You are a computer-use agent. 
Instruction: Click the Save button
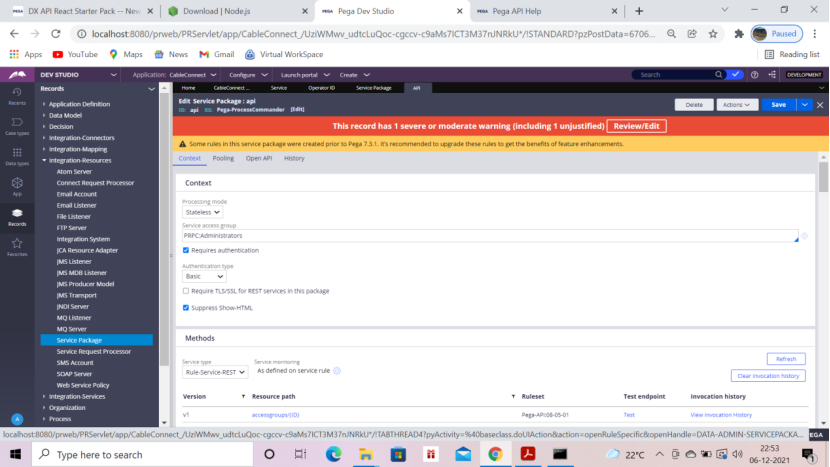tap(778, 105)
